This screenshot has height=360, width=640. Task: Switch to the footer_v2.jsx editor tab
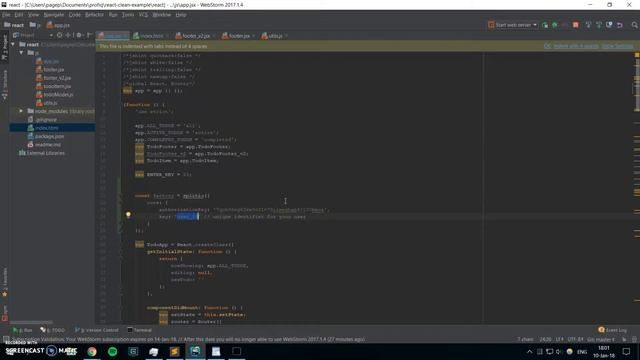click(x=195, y=36)
